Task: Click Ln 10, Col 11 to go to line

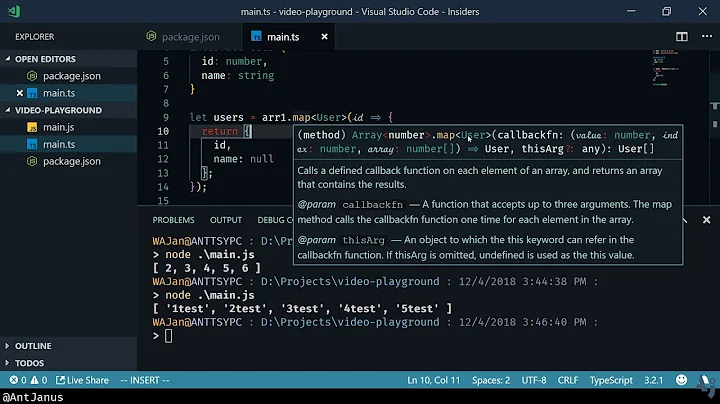Action: pos(433,380)
